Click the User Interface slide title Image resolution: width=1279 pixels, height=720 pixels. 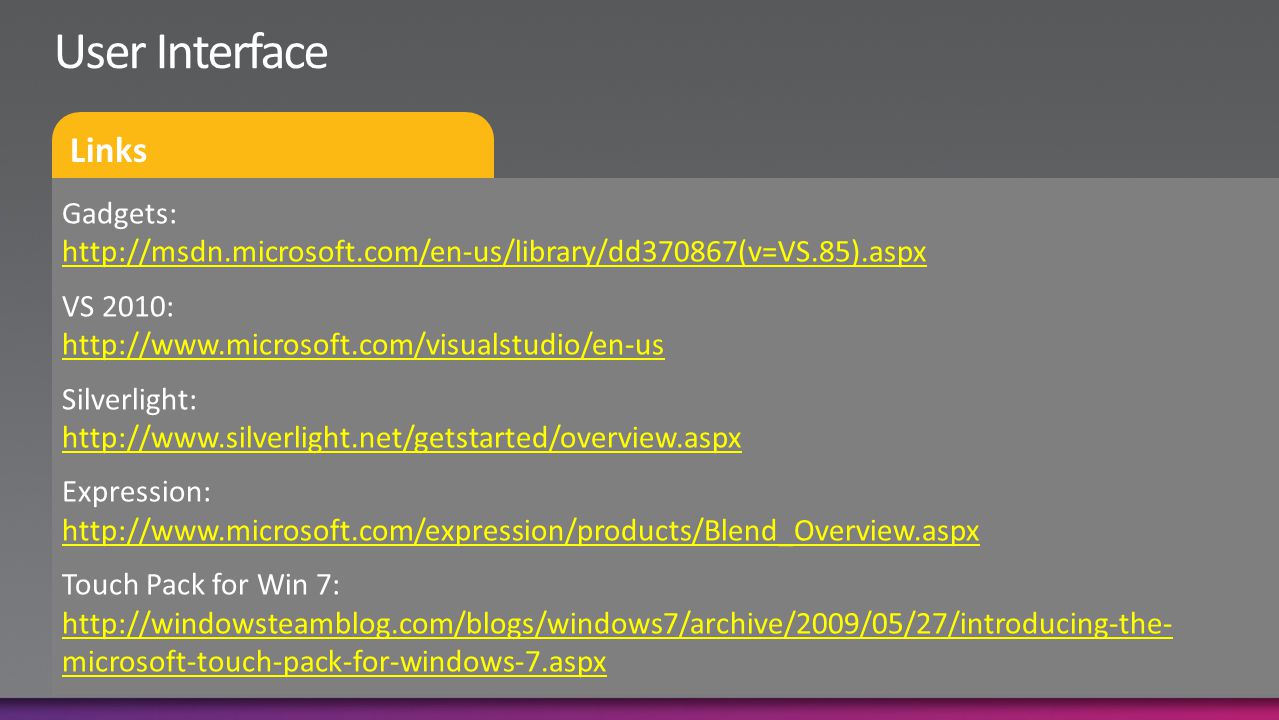[191, 52]
